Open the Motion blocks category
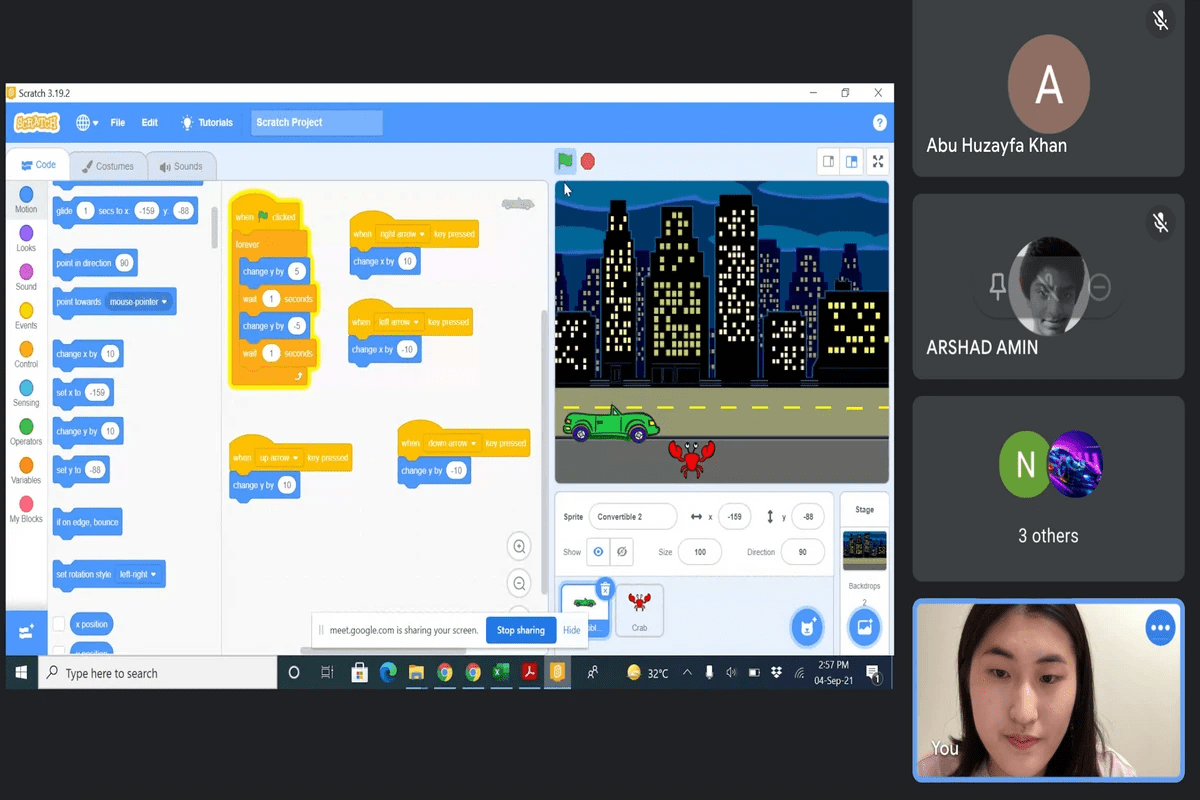 pyautogui.click(x=26, y=200)
